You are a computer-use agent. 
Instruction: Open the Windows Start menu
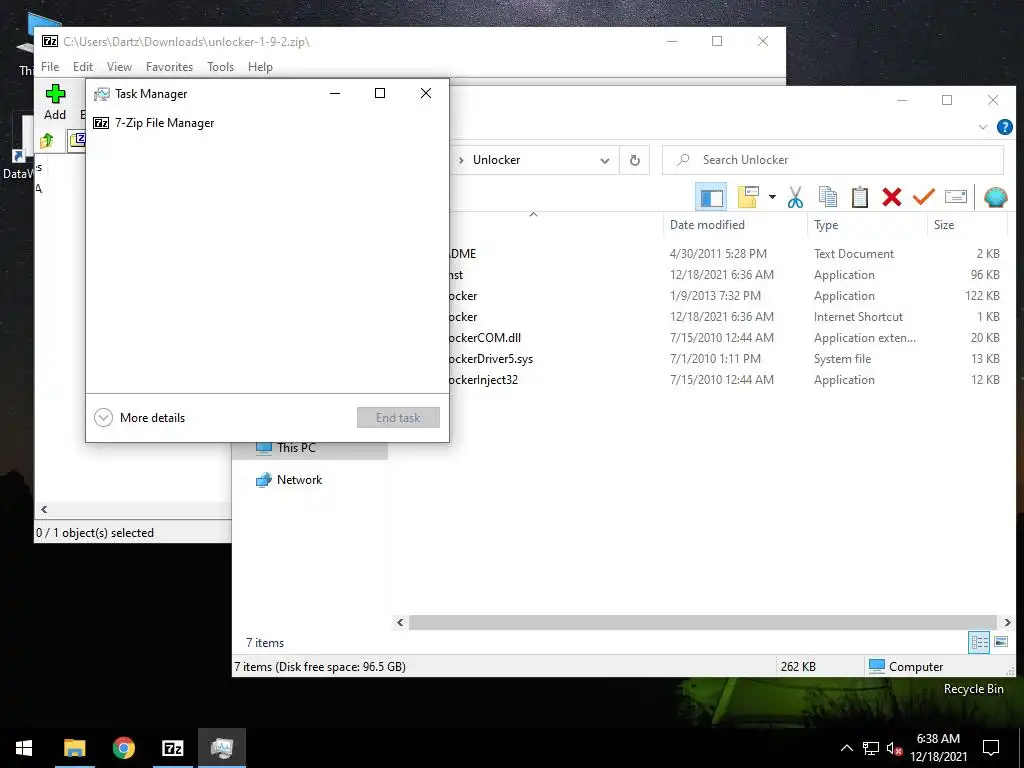(24, 748)
